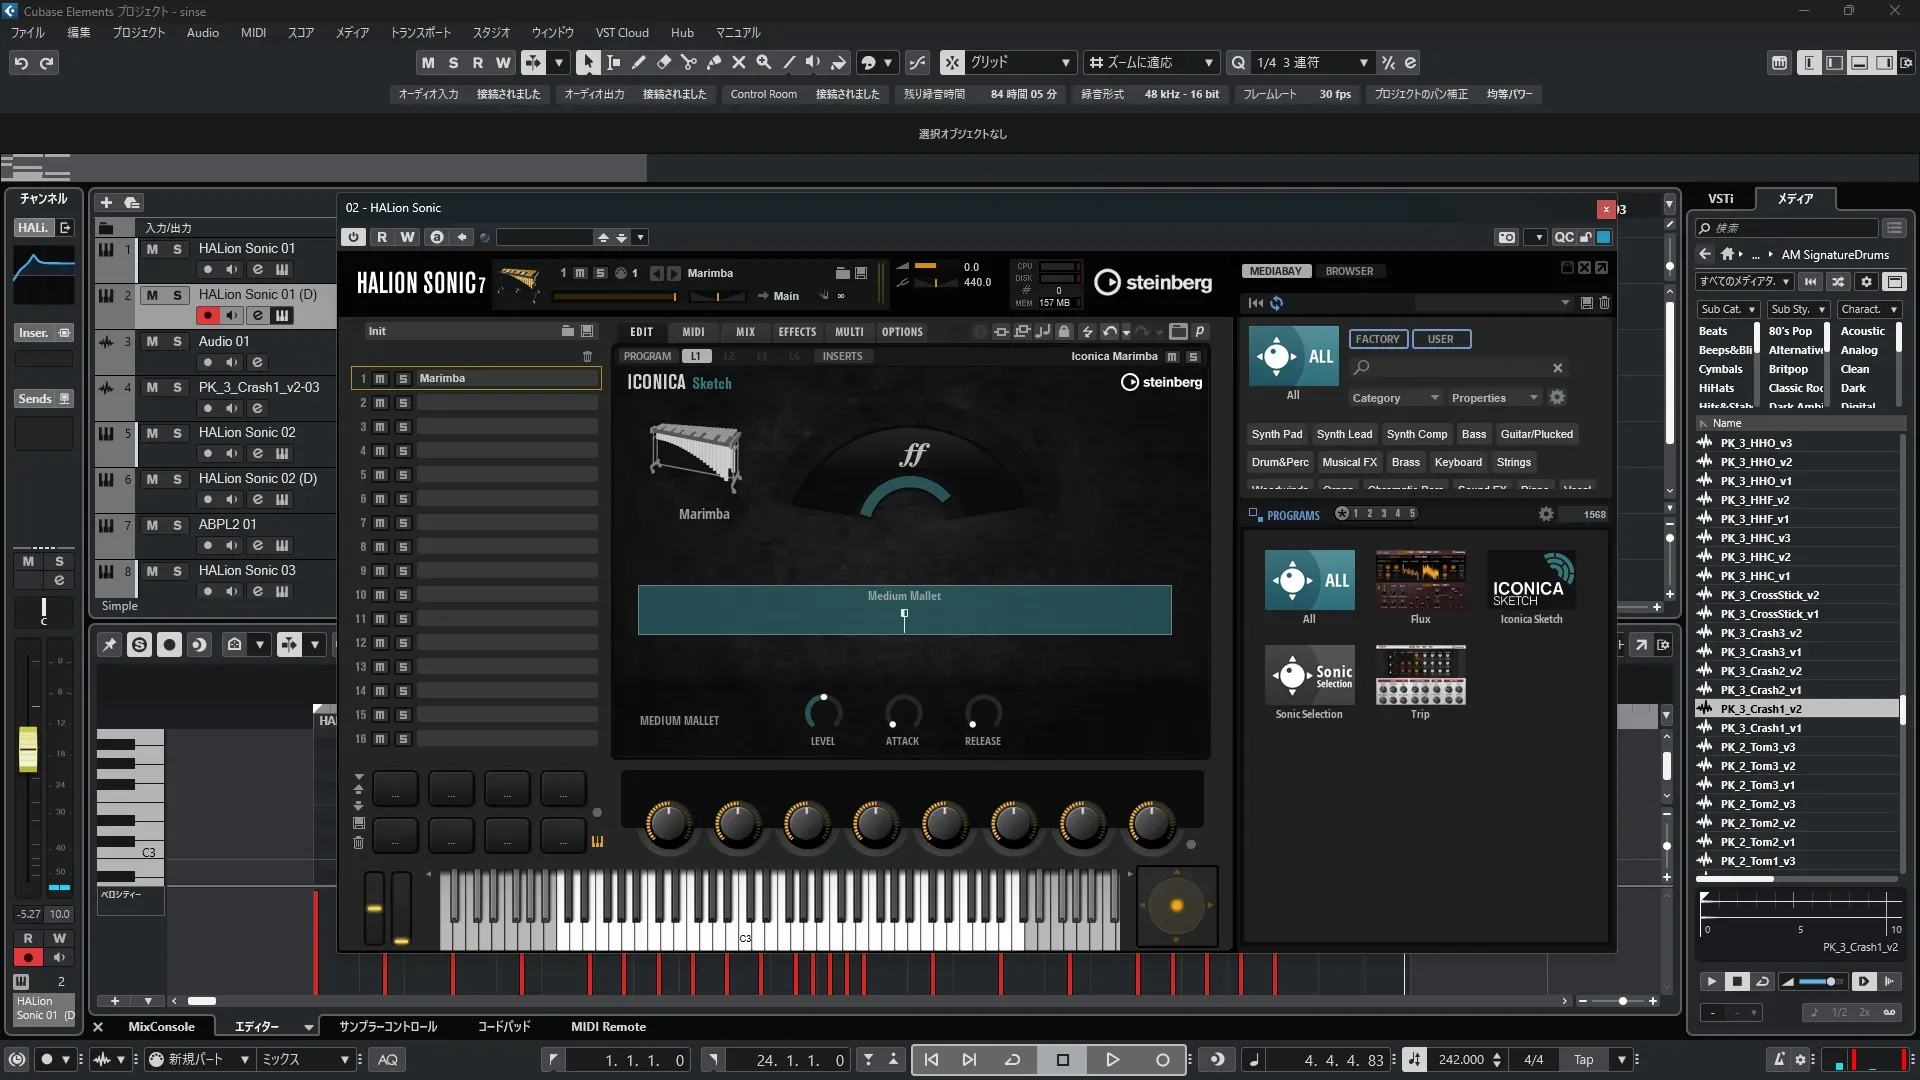Click the Glue tool icon

[x=713, y=63]
